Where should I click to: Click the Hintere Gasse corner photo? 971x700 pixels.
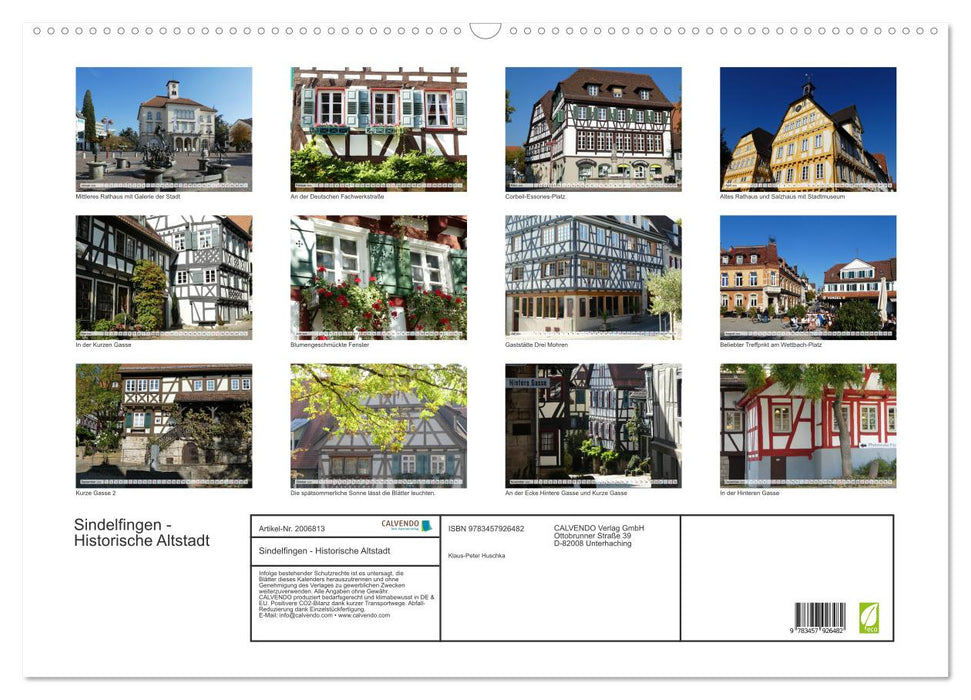pos(592,424)
